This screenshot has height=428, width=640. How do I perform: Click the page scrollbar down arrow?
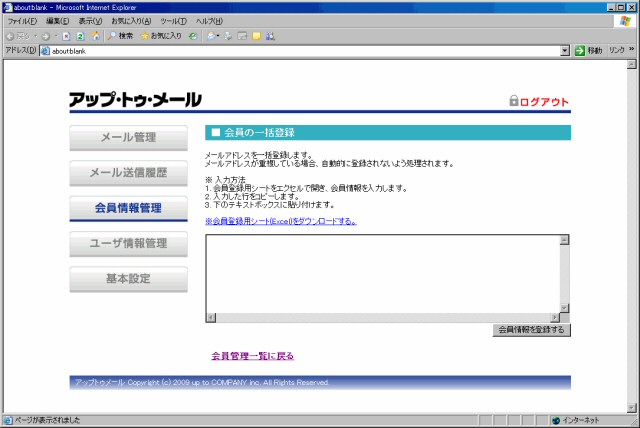click(x=631, y=408)
